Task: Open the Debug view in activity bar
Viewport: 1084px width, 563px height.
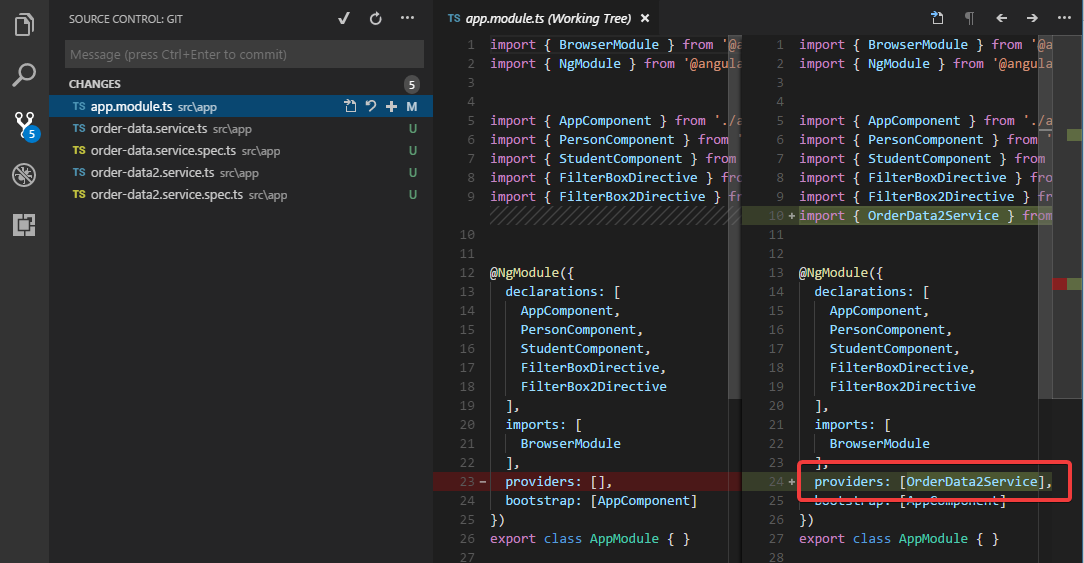Action: pos(24,175)
